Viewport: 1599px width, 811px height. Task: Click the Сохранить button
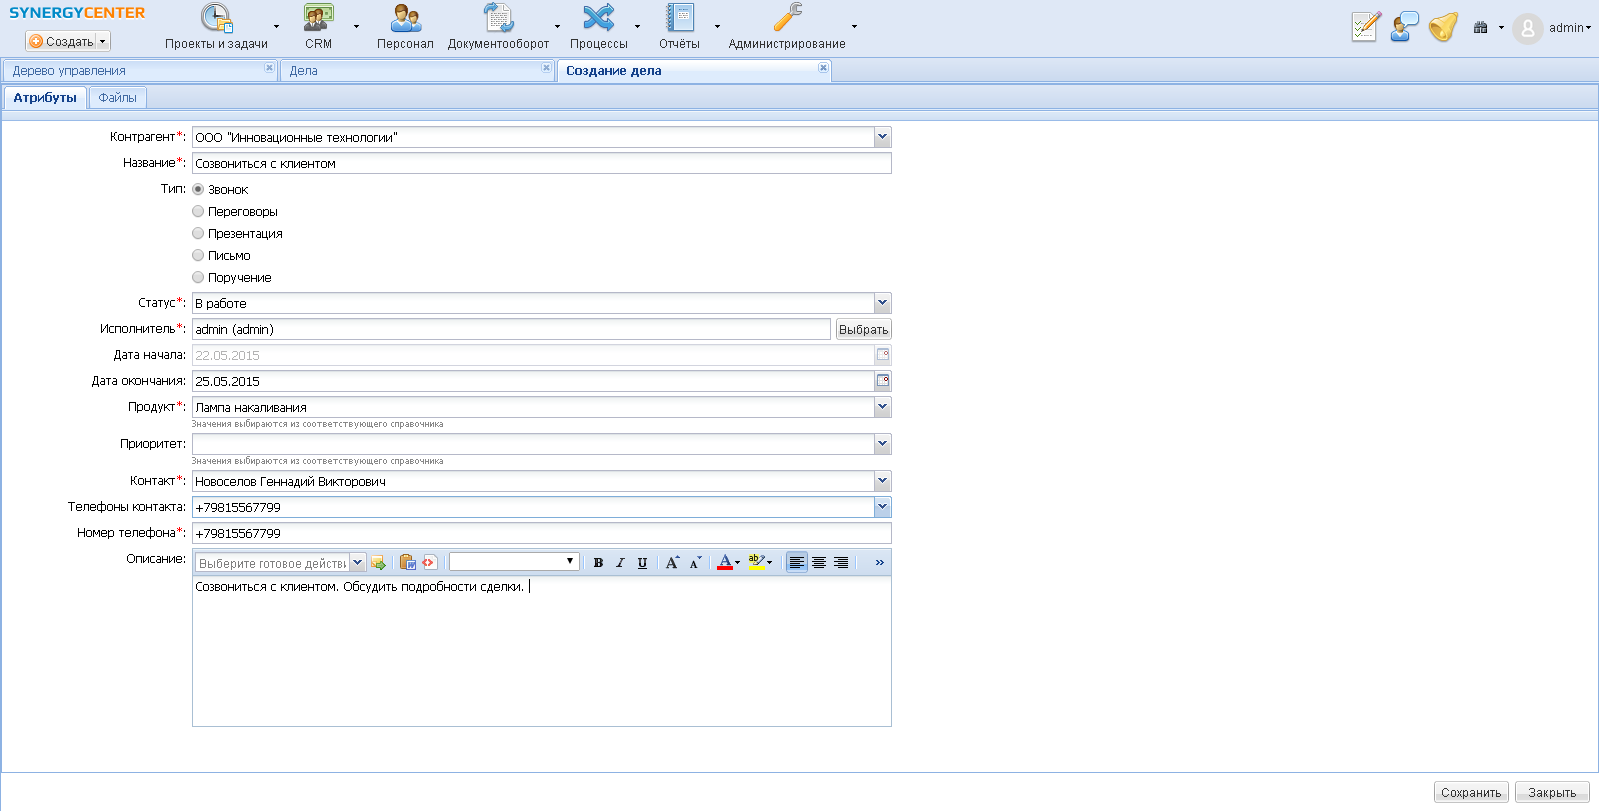point(1471,792)
